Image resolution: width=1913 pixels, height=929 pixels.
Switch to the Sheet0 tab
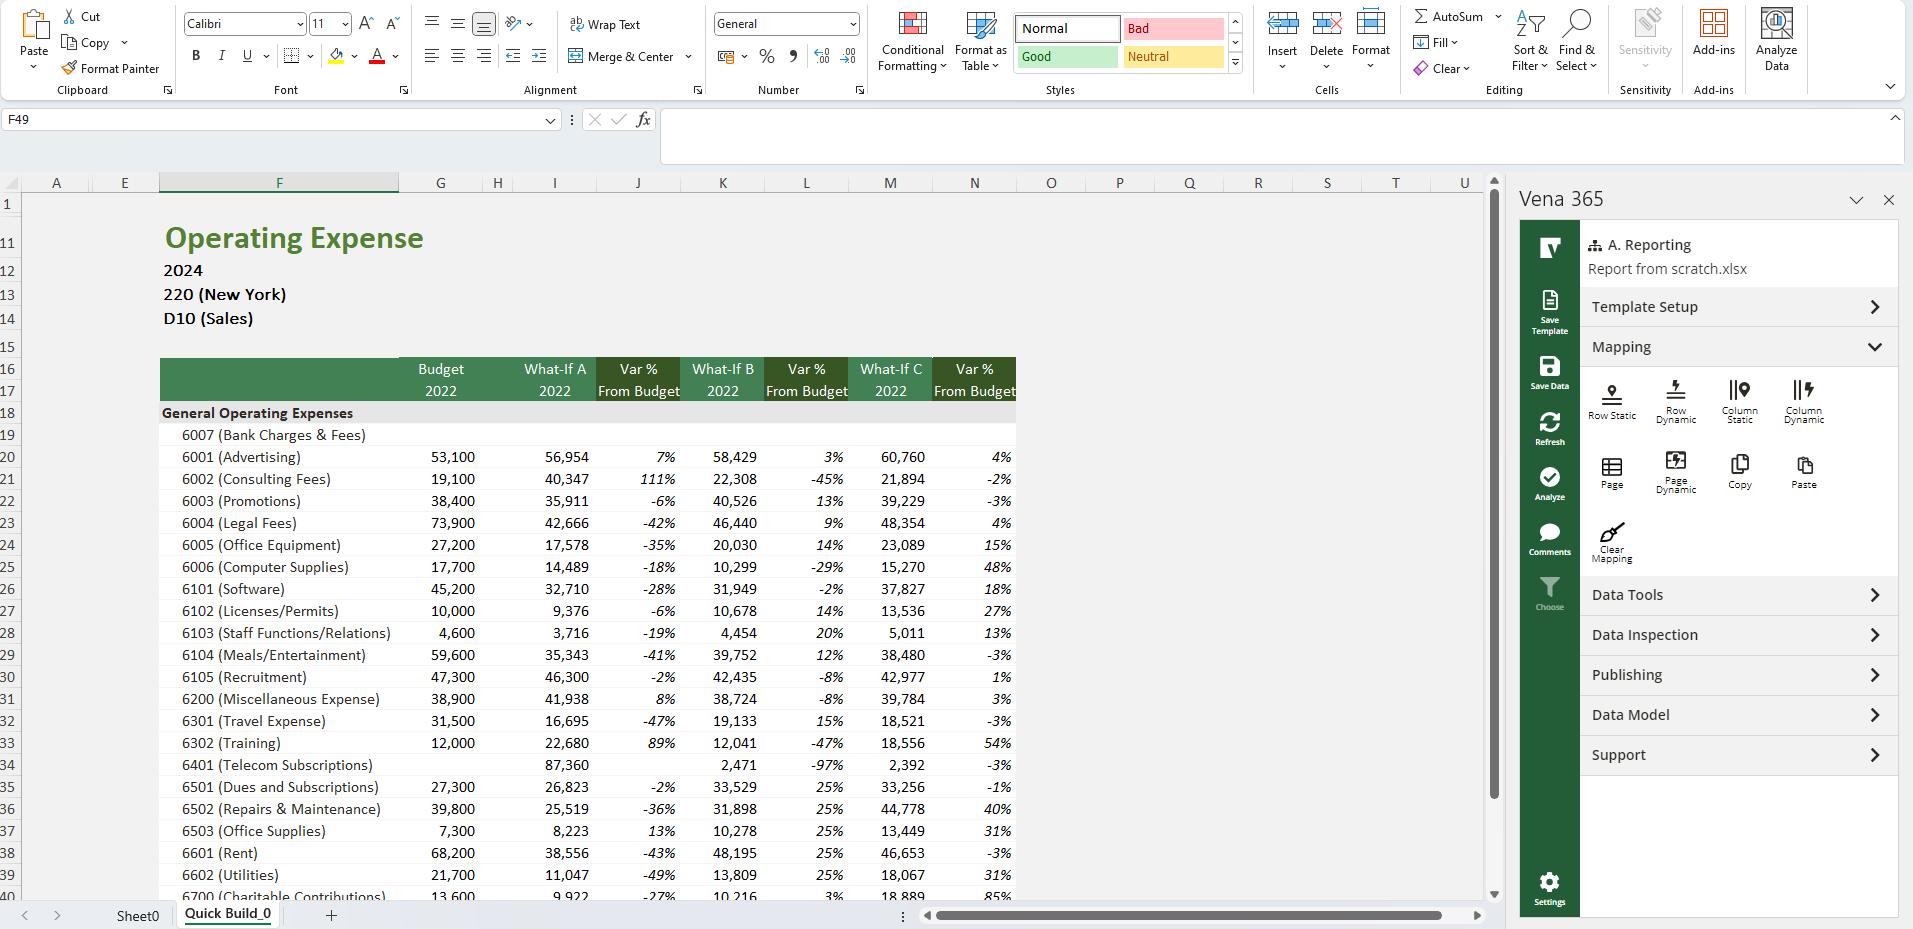pos(137,915)
